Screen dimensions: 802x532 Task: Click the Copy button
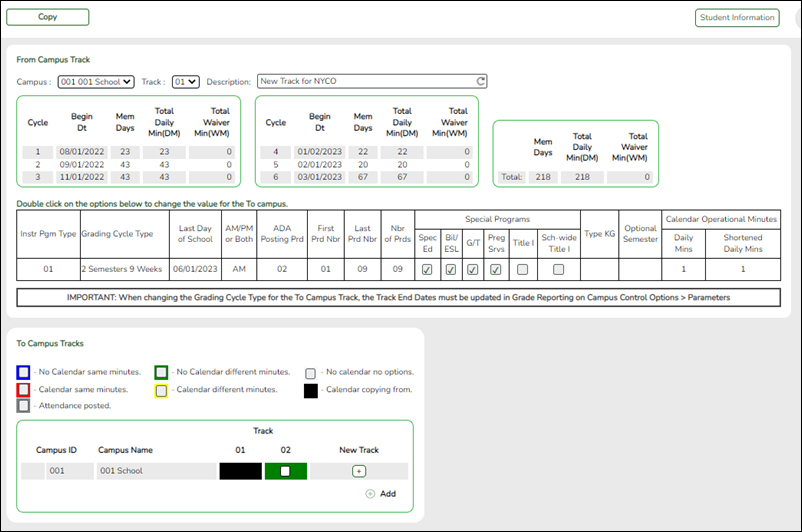(x=47, y=17)
